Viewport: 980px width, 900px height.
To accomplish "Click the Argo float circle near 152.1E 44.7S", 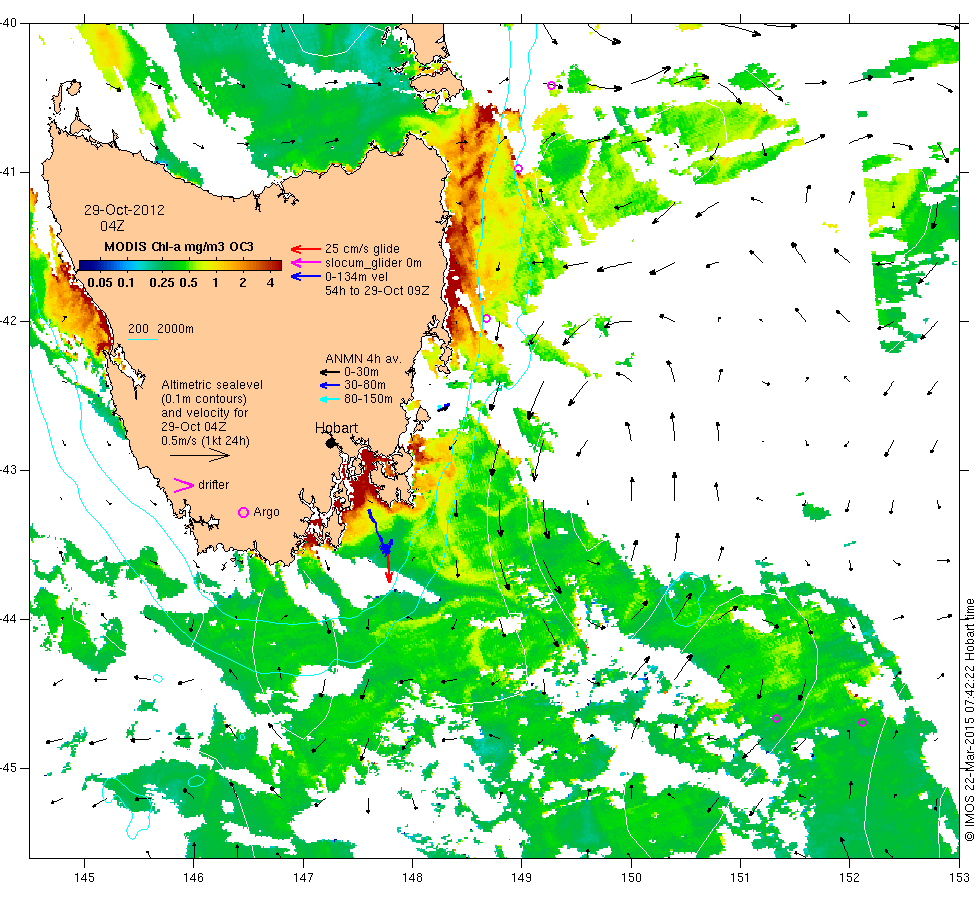I will coord(862,722).
